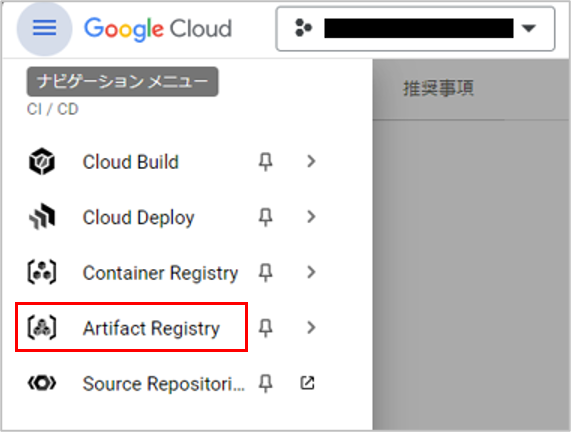Viewport: 571px width, 432px height.
Task: Click the project selector dots icon
Action: point(303,28)
